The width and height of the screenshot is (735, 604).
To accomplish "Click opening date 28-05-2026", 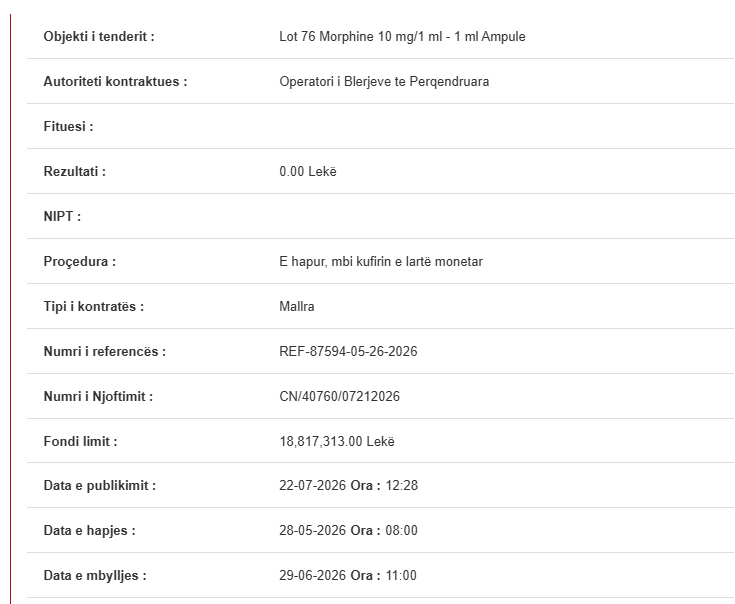I will 312,530.
